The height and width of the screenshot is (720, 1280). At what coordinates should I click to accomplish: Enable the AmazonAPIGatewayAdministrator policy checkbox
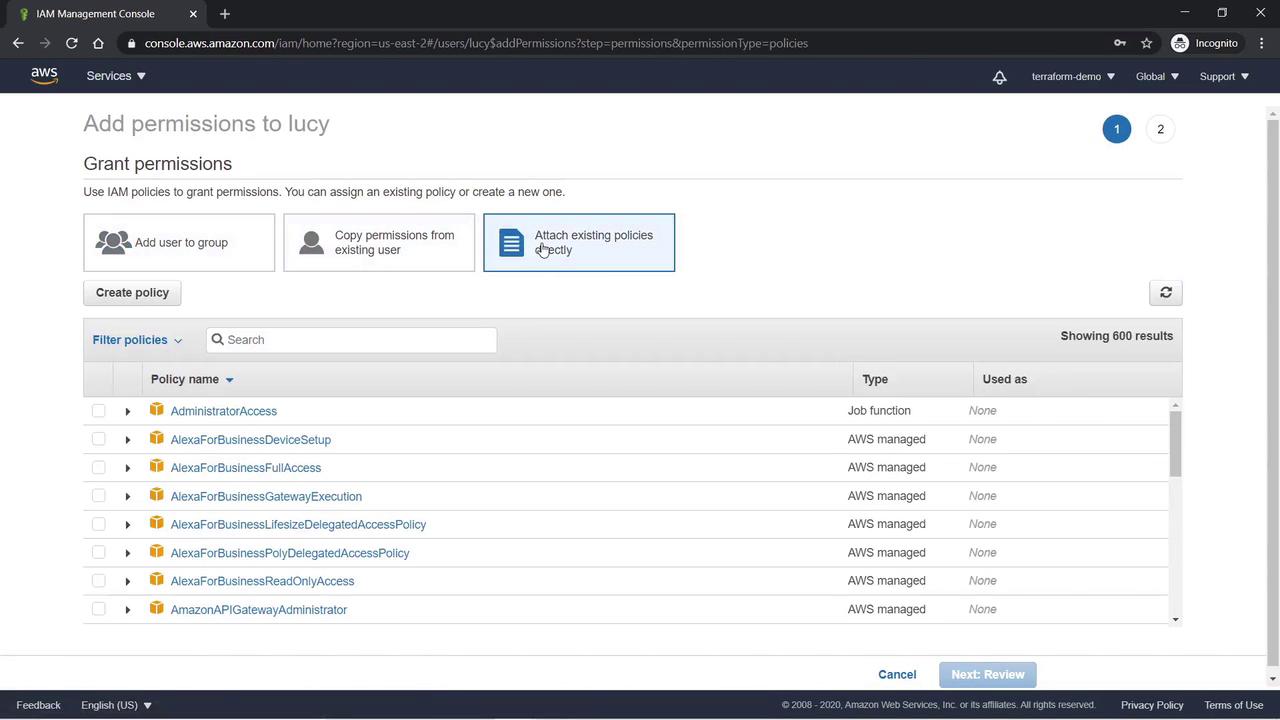coord(98,609)
